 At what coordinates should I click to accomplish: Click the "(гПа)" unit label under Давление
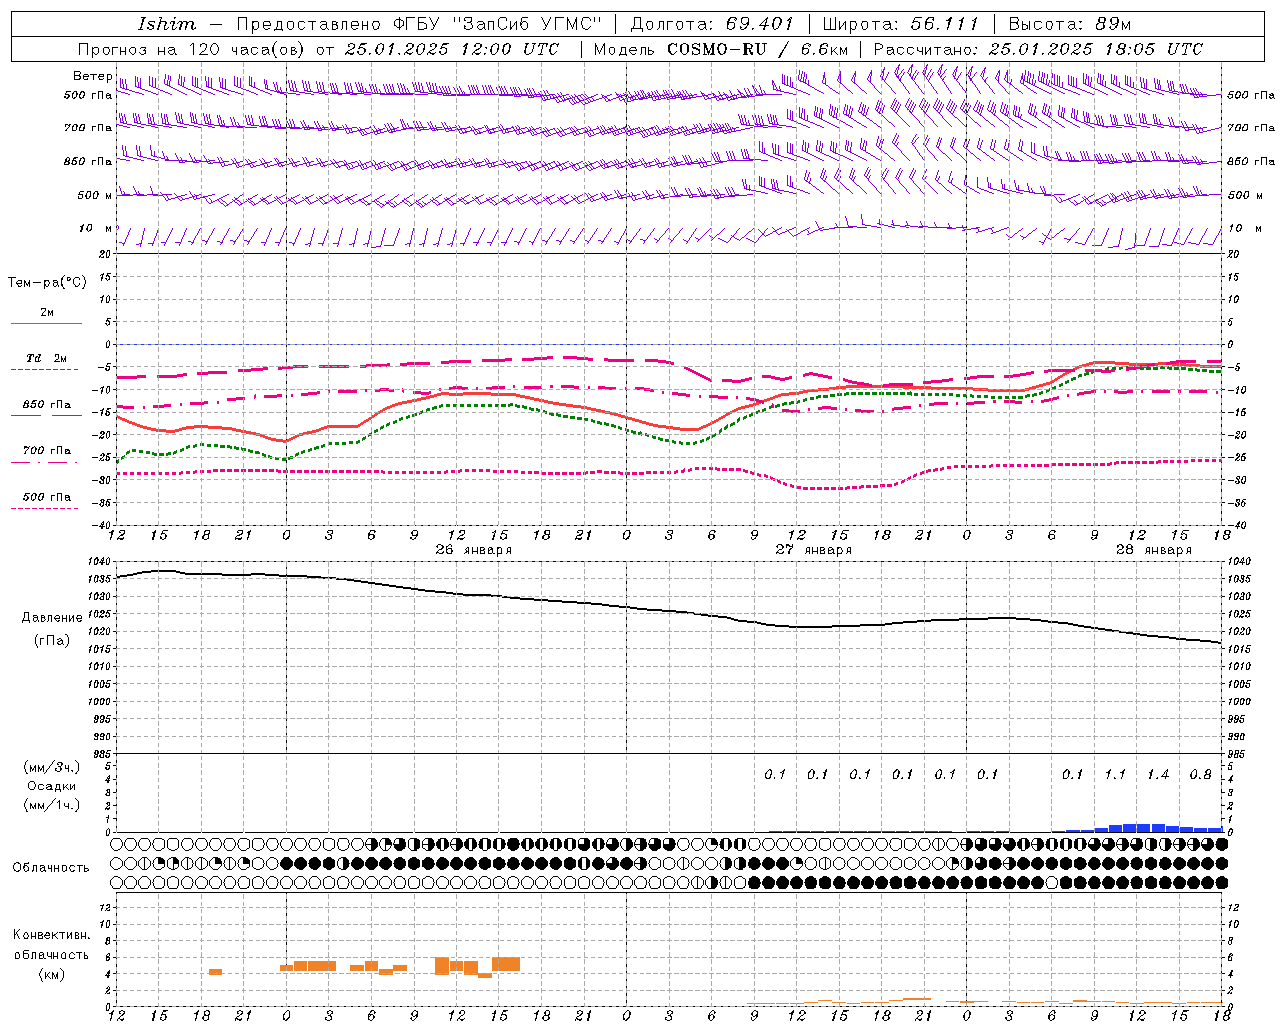click(52, 641)
